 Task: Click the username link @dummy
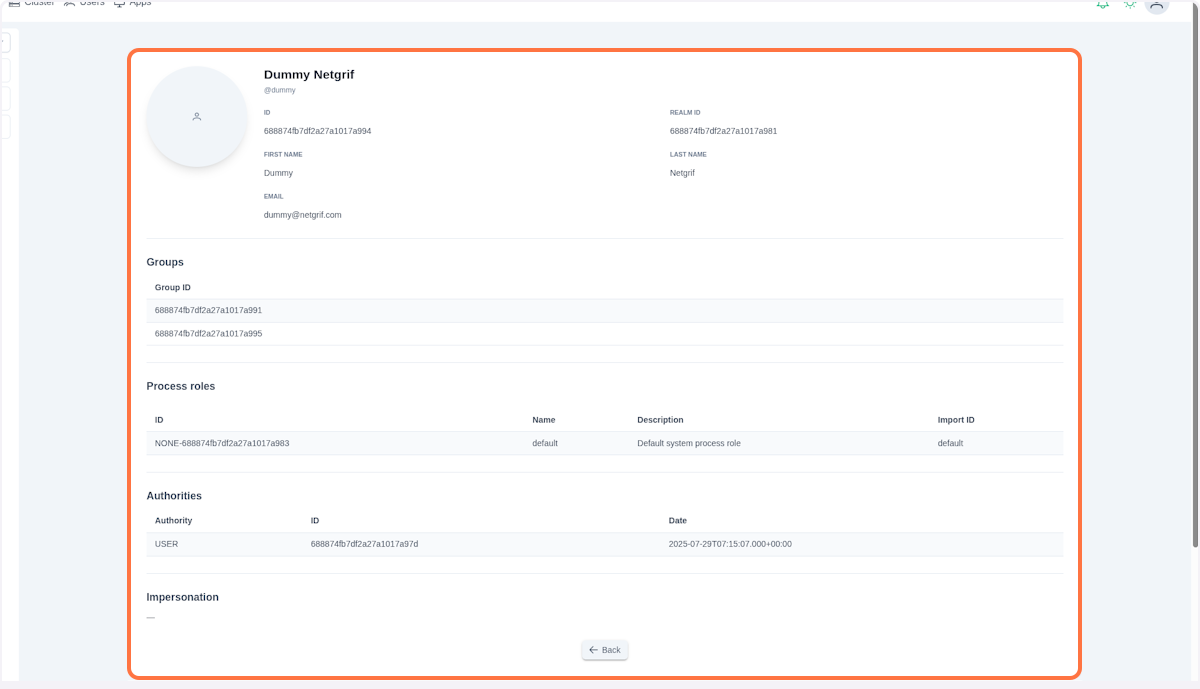tap(279, 90)
